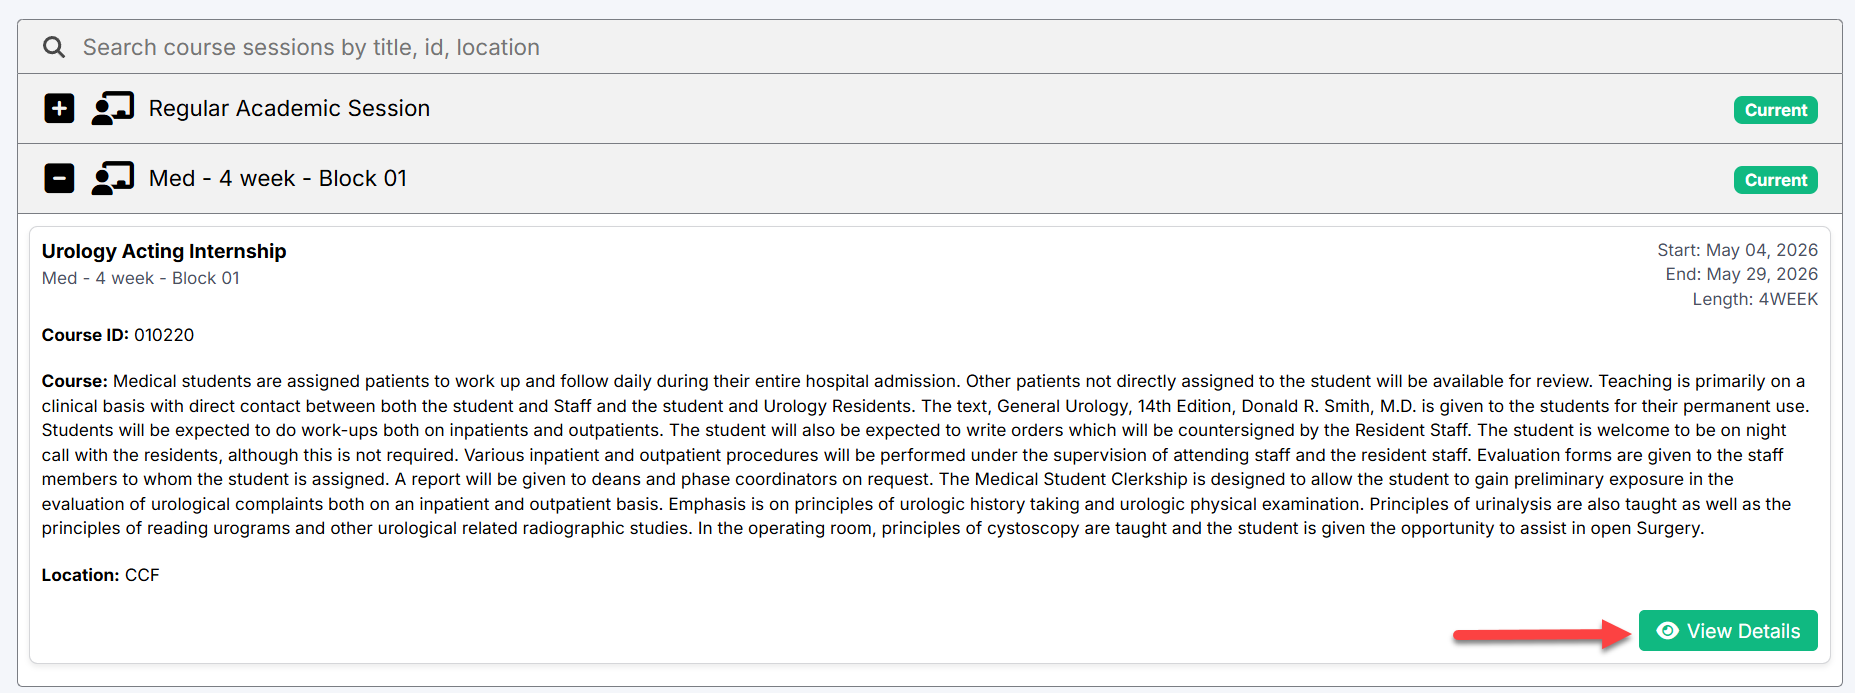
Task: Click the Length: 4WEEK label
Action: [x=1755, y=299]
